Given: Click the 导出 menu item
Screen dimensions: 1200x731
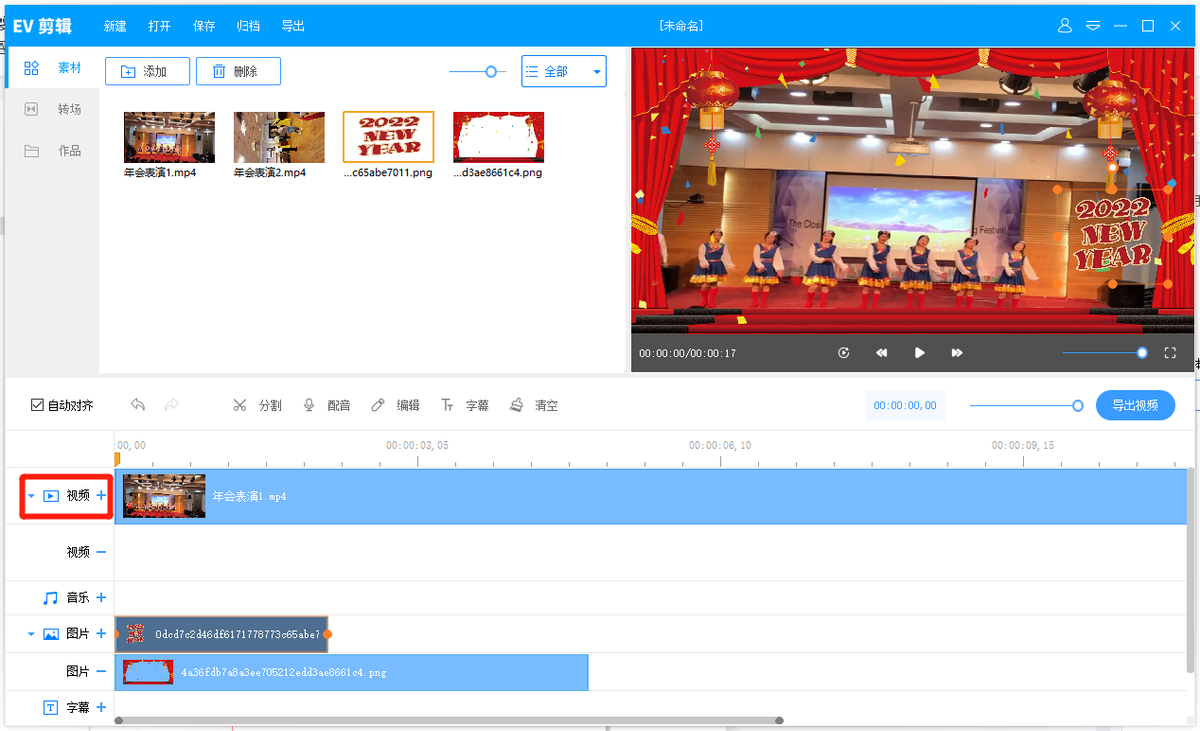Looking at the screenshot, I should [x=293, y=26].
